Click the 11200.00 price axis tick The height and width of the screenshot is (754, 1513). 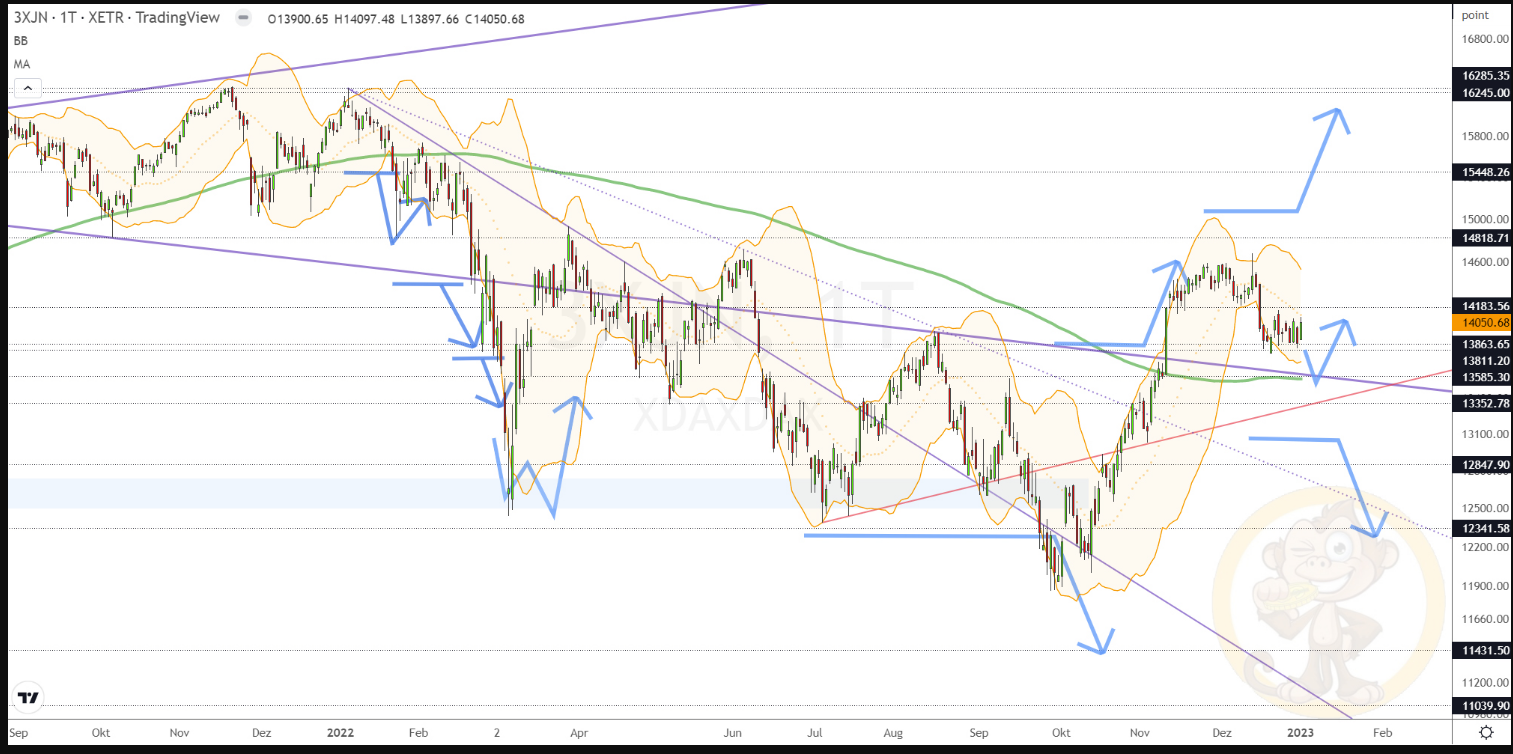tap(1484, 683)
